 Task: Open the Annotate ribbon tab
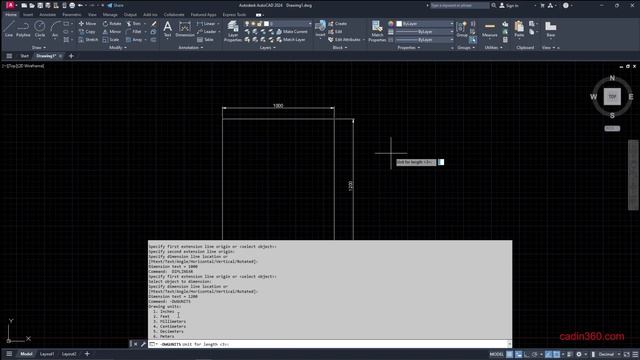[x=47, y=15]
